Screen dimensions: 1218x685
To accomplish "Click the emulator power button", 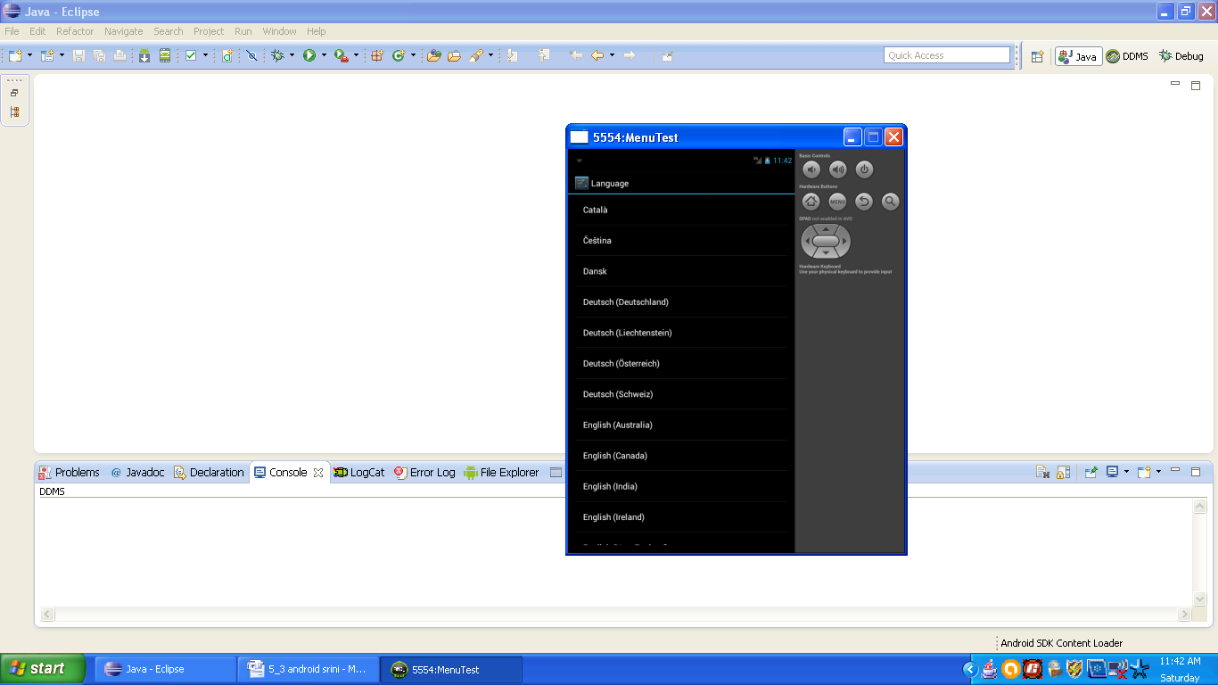I will 864,170.
